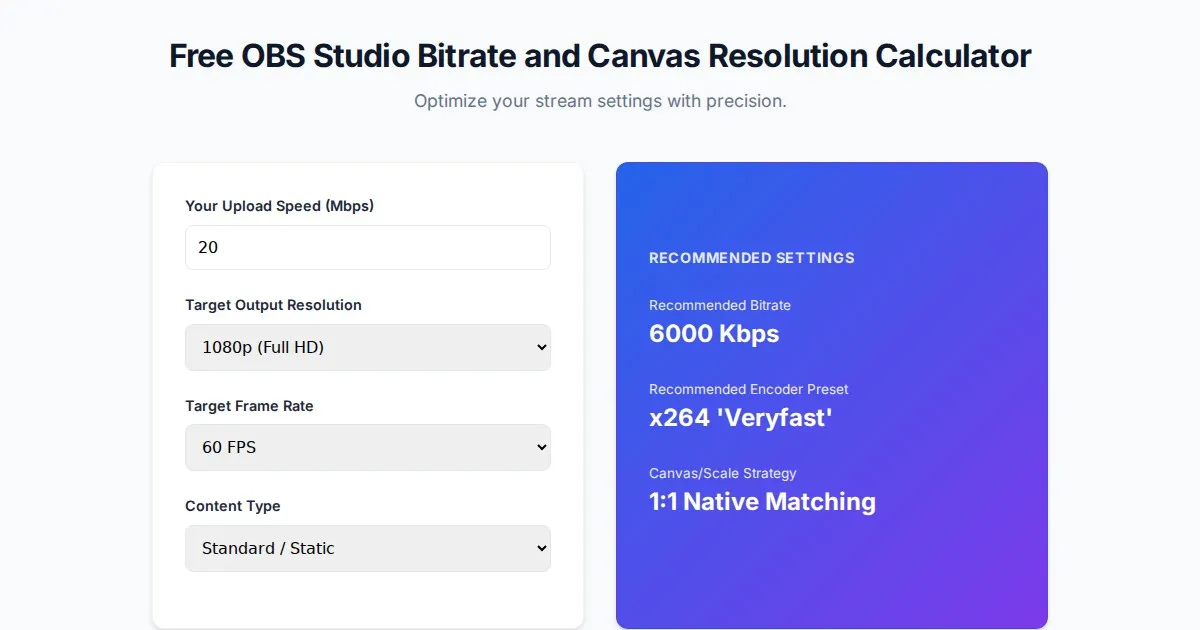Click the 'Optimize your stream settings' subtitle
Screen dimensions: 1200x630
pos(600,101)
